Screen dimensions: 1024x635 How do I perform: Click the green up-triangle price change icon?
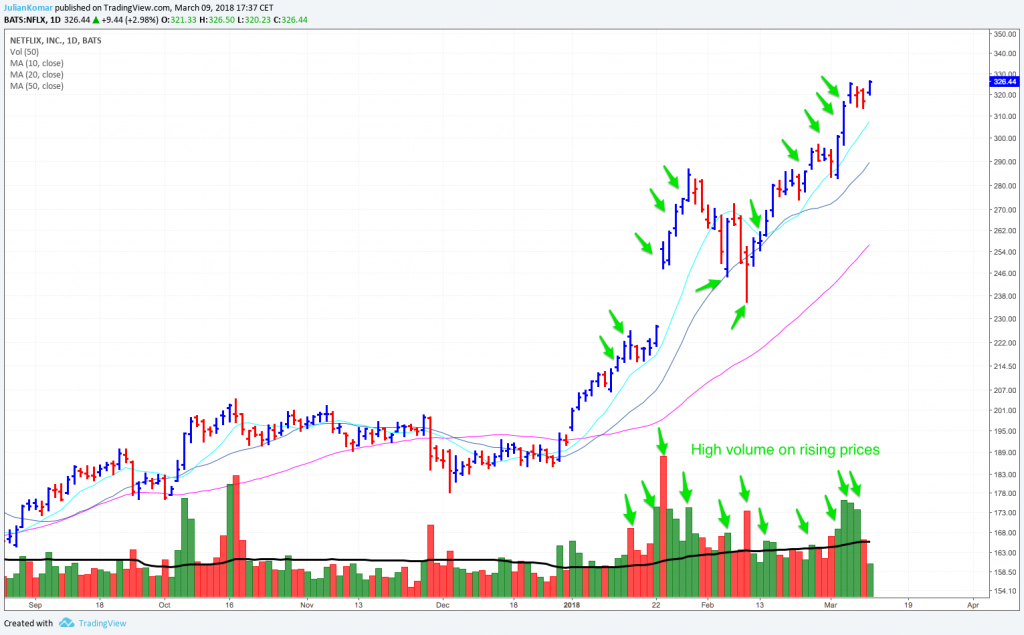(x=96, y=20)
